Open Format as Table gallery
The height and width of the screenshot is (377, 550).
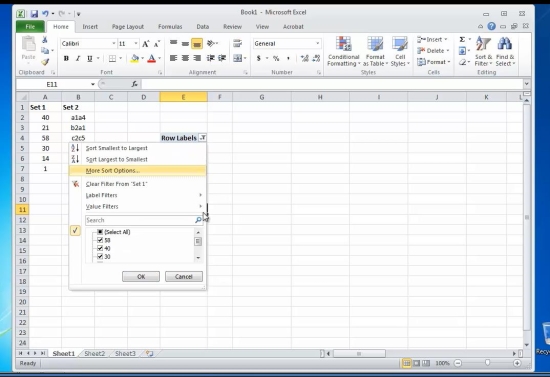pyautogui.click(x=375, y=51)
